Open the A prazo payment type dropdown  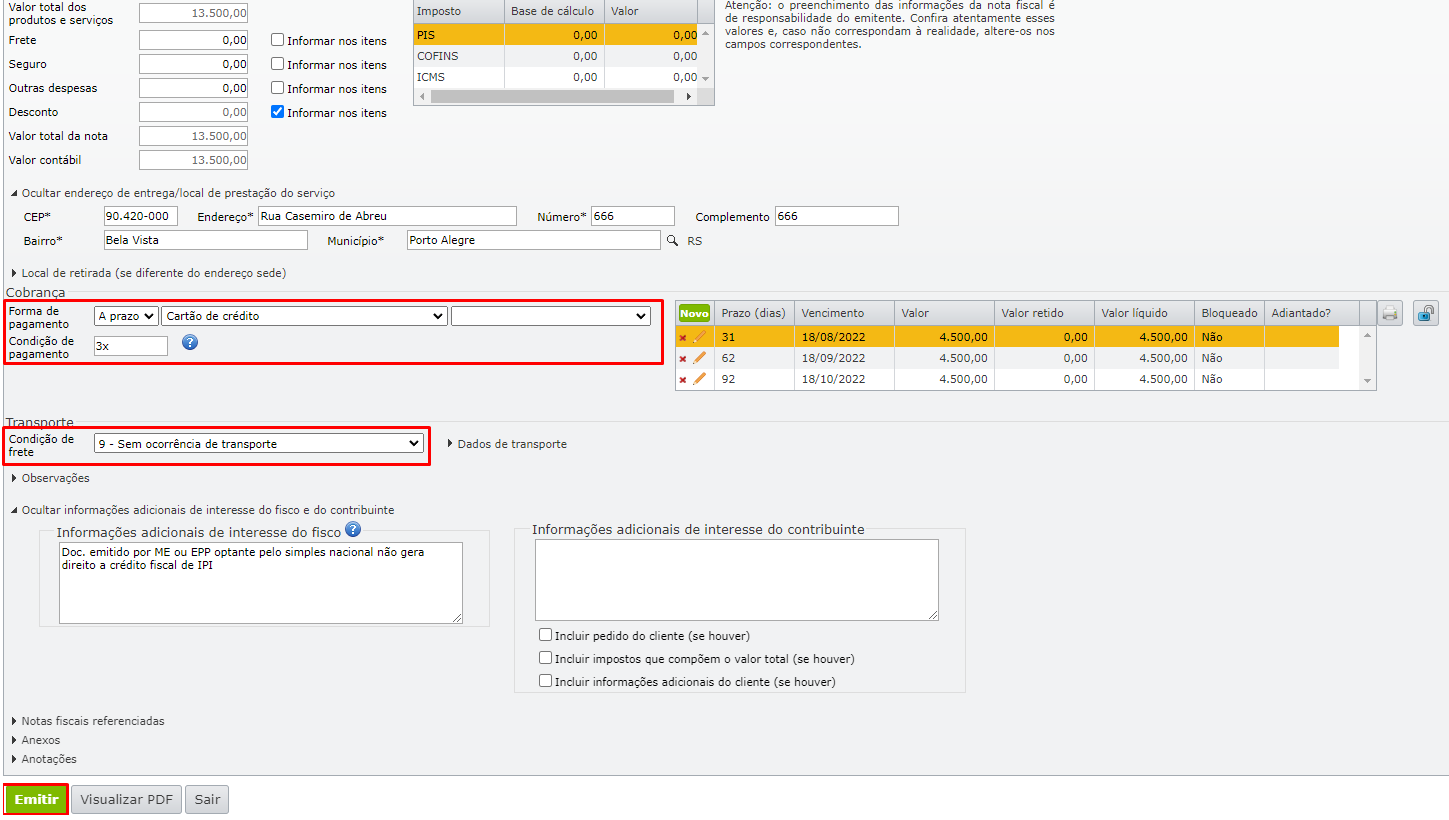[126, 316]
